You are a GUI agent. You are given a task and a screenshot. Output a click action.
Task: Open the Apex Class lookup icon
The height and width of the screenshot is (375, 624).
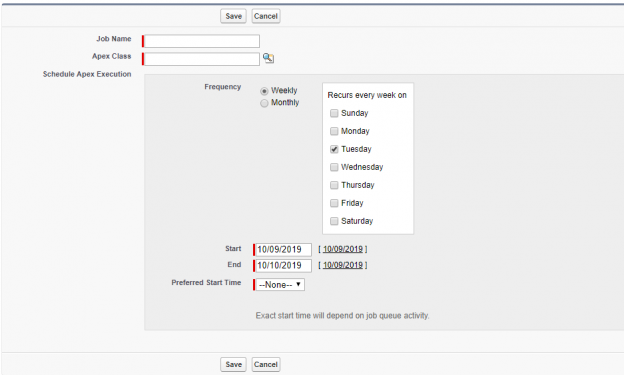pos(268,58)
